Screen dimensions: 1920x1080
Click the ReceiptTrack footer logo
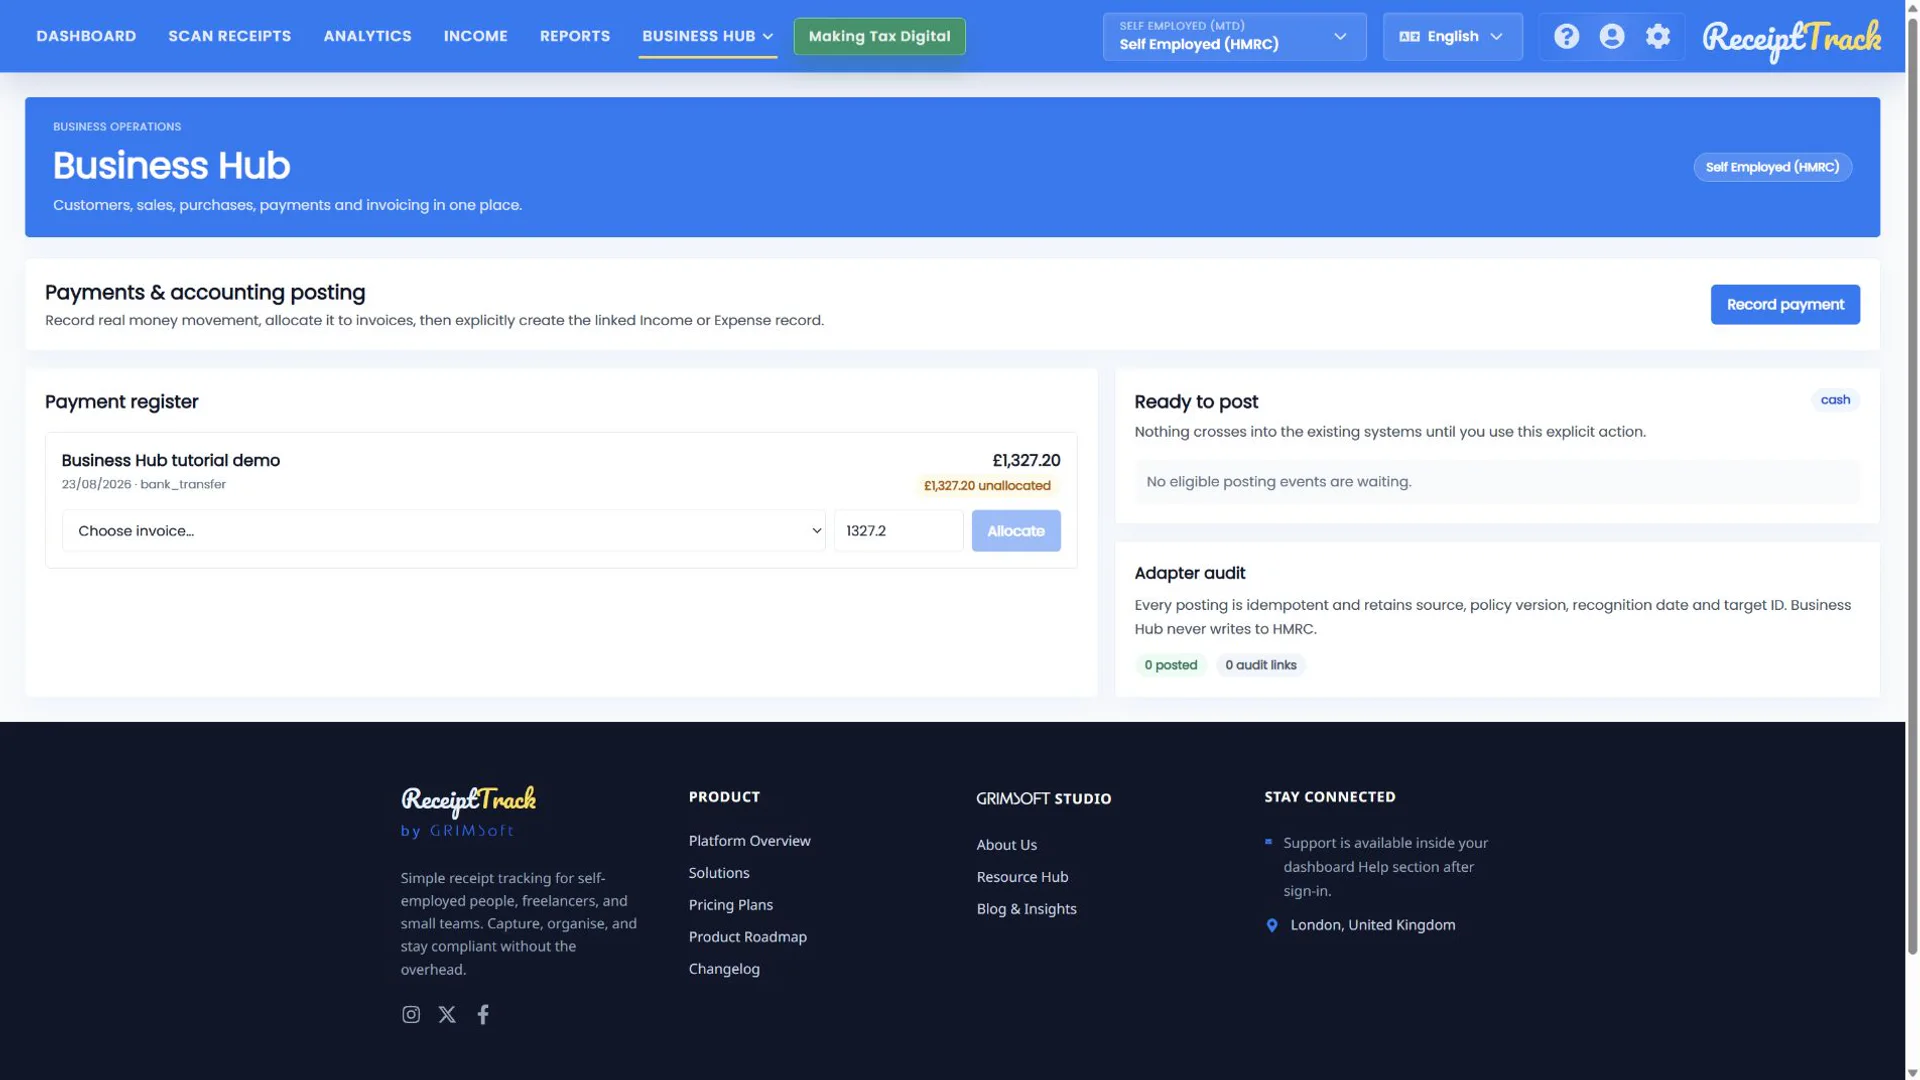[468, 801]
